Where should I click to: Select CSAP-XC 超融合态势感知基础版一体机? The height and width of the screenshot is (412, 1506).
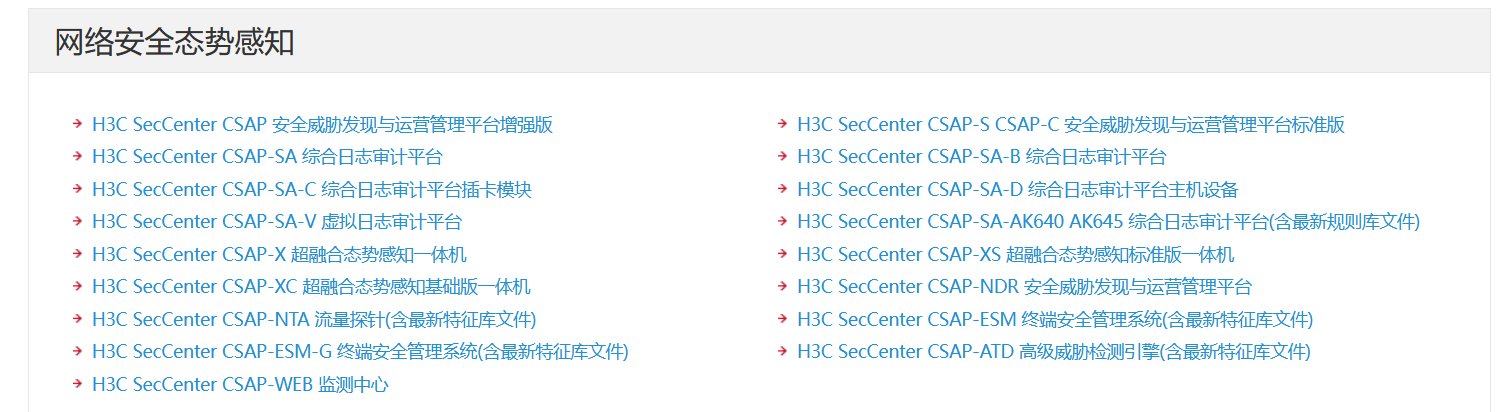pyautogui.click(x=310, y=287)
